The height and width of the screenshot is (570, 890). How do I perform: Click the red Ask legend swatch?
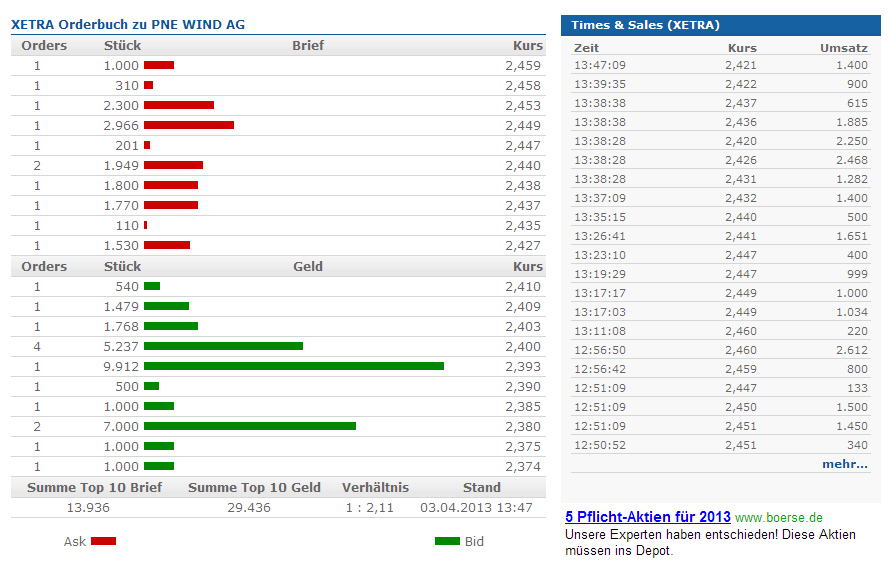coord(103,541)
